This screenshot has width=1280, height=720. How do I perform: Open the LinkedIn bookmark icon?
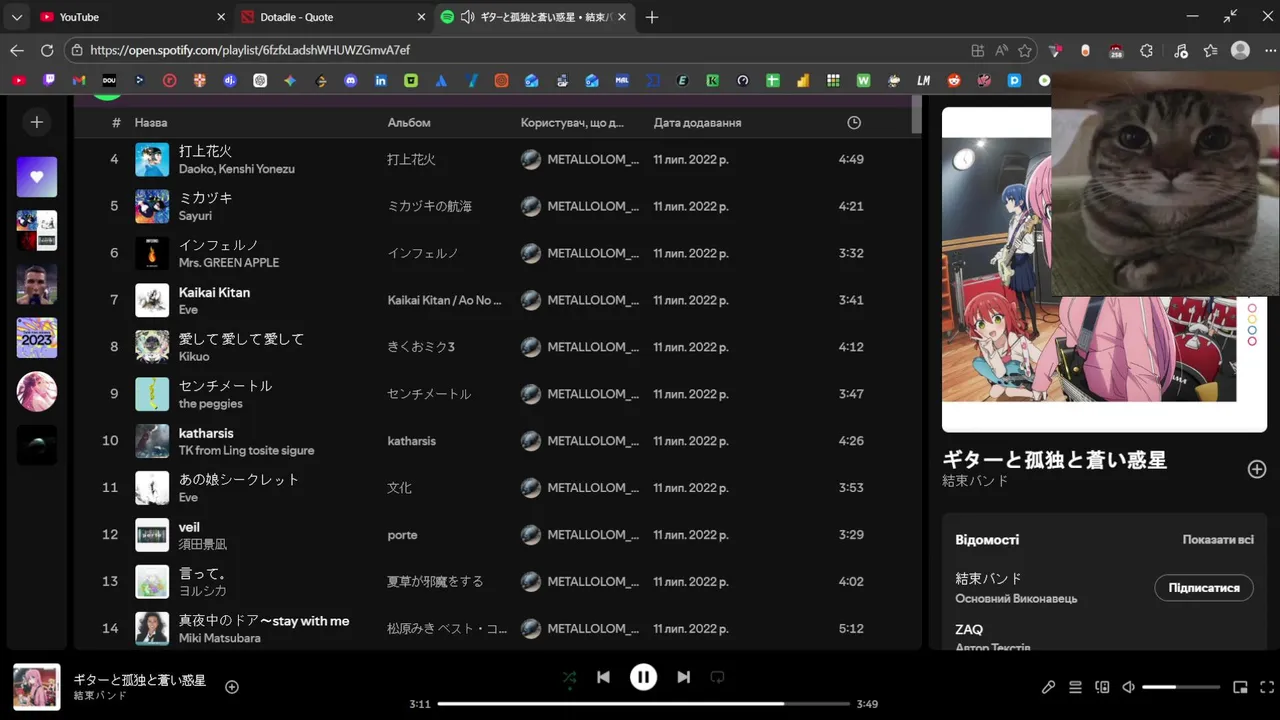pyautogui.click(x=381, y=80)
